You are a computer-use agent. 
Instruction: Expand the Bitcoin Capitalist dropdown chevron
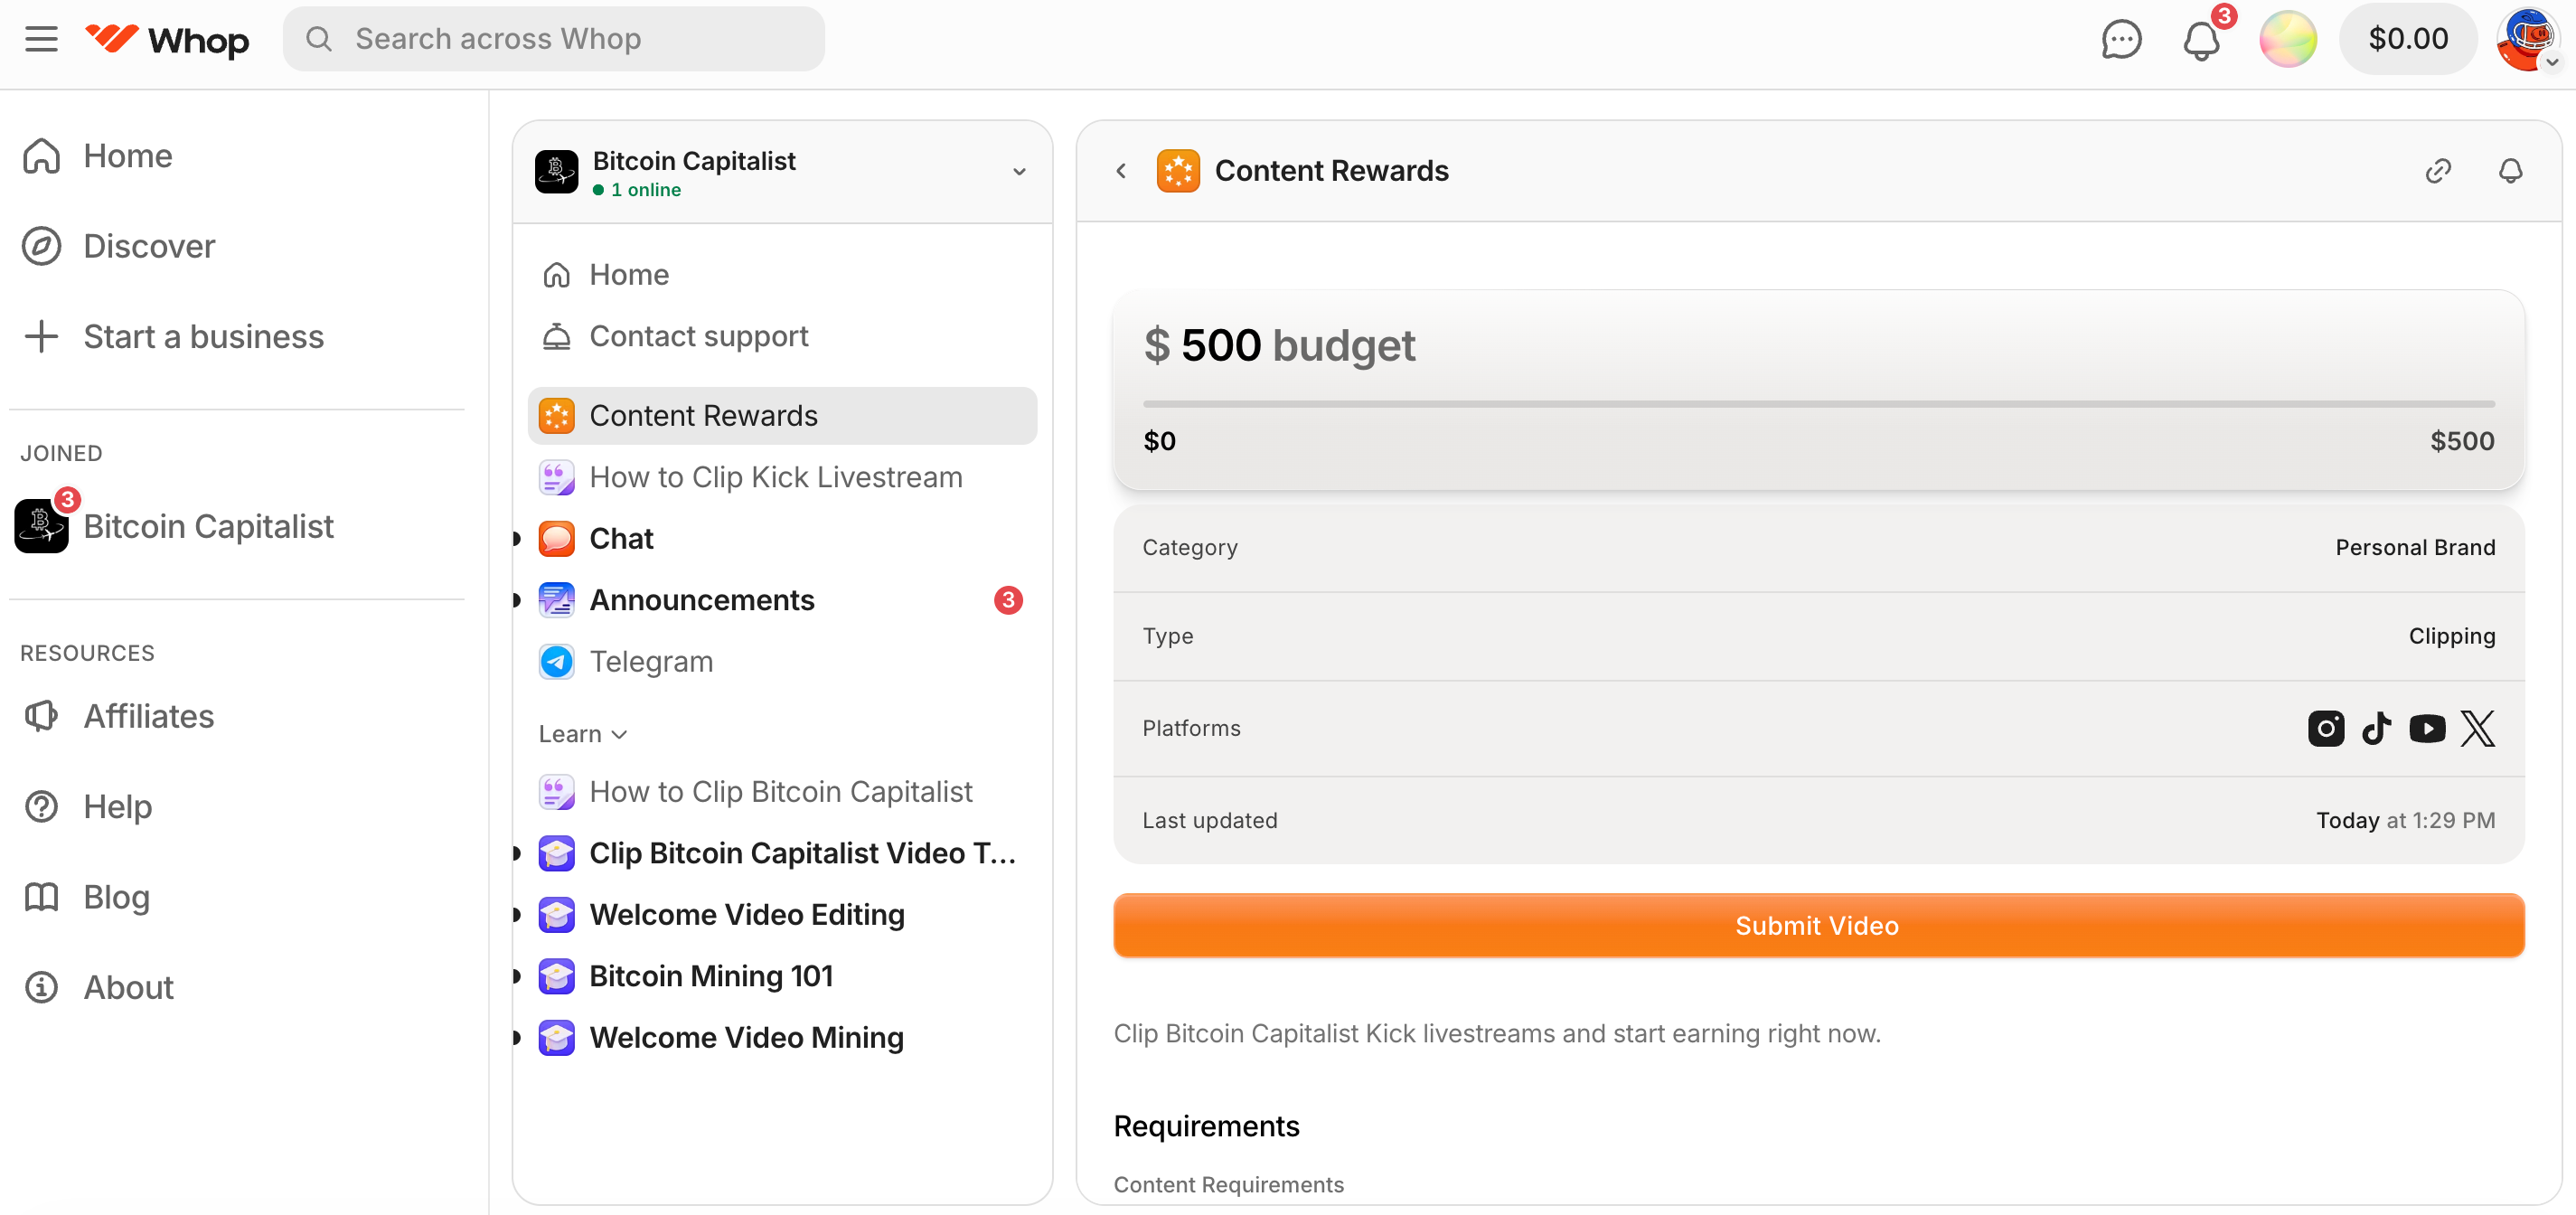click(x=1019, y=171)
